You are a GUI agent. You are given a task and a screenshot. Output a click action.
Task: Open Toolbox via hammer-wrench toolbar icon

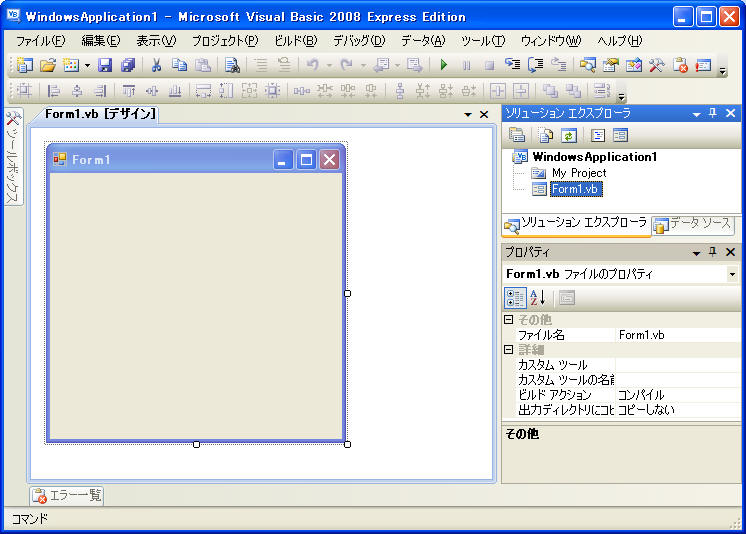657,65
